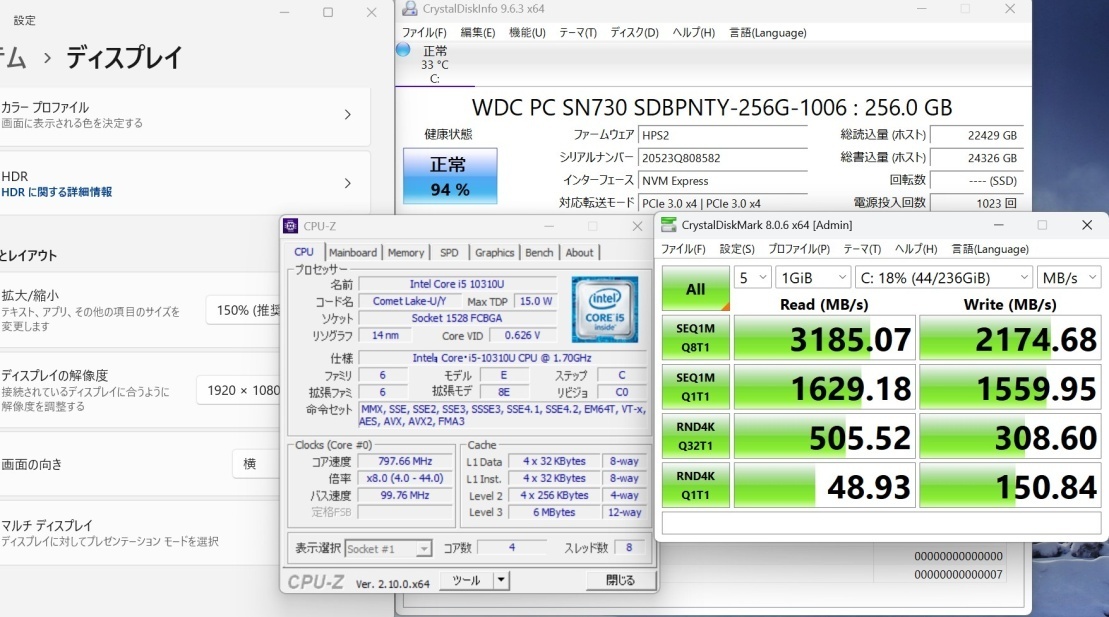This screenshot has height=617, width=1109.
Task: Click the CrystalDiskMark app icon in title bar
Action: click(x=668, y=224)
